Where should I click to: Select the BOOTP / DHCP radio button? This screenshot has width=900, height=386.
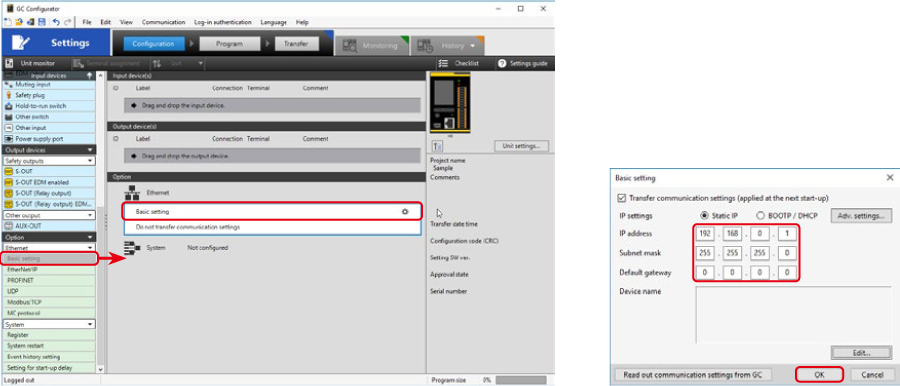pyautogui.click(x=761, y=216)
